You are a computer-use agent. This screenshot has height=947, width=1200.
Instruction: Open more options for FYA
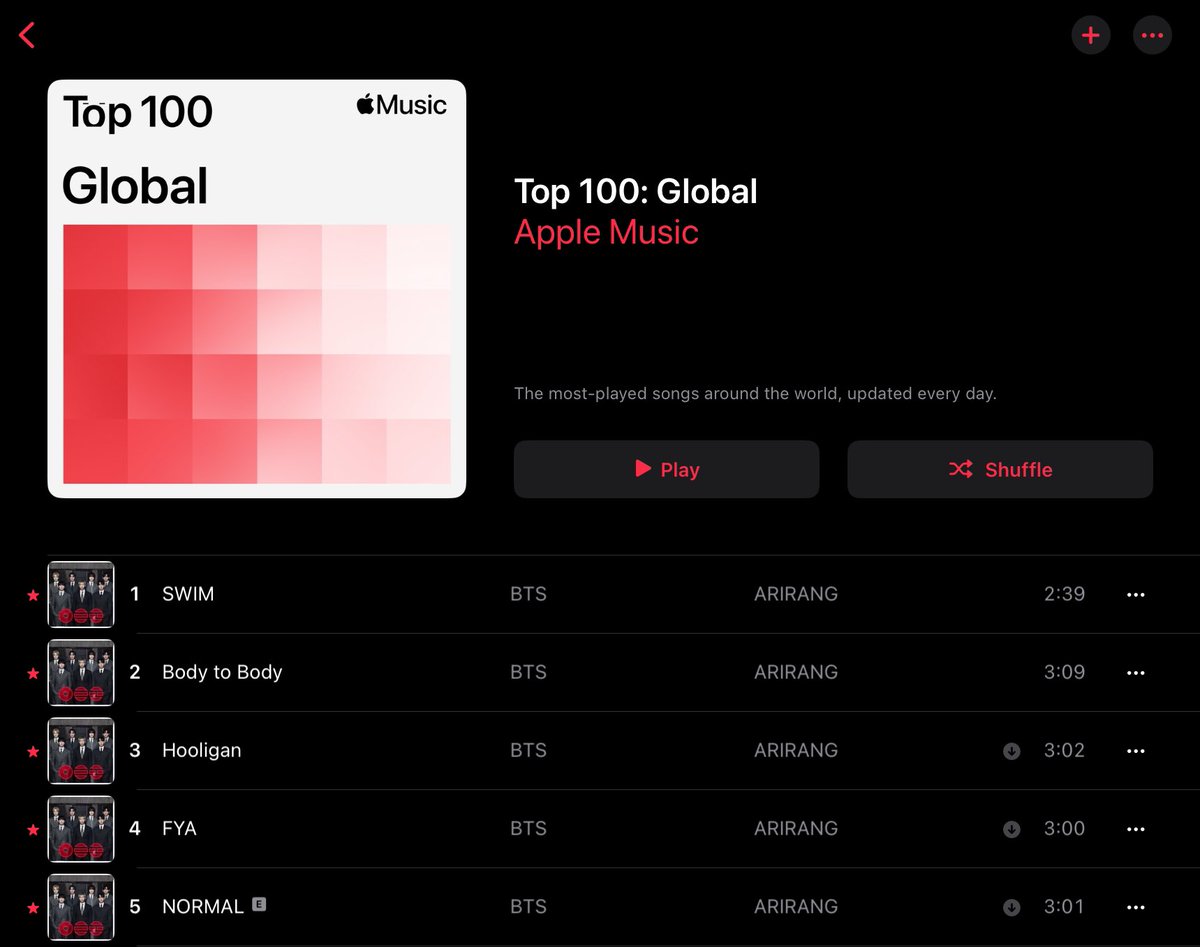(x=1135, y=828)
